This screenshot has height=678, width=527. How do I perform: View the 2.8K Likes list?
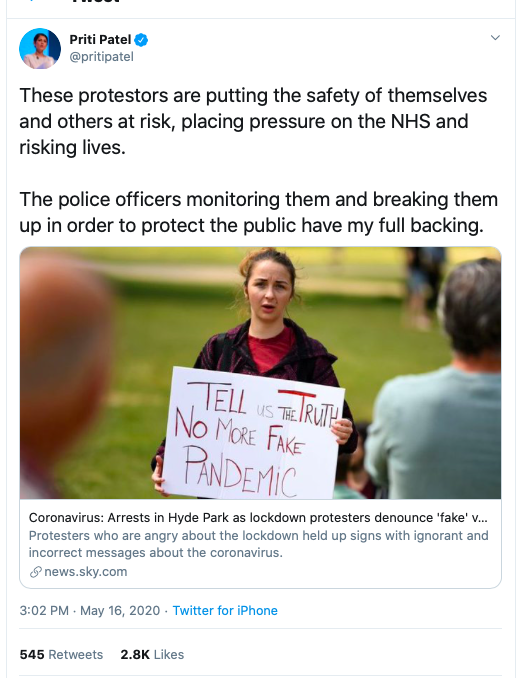coord(152,655)
